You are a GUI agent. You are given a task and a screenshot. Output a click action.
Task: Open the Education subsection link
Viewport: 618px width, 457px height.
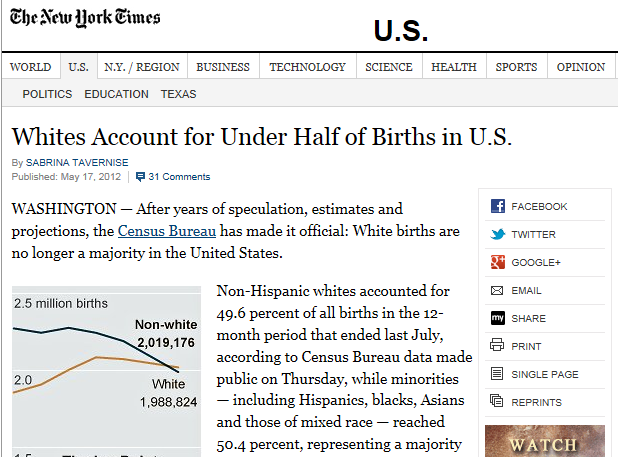pyautogui.click(x=116, y=94)
